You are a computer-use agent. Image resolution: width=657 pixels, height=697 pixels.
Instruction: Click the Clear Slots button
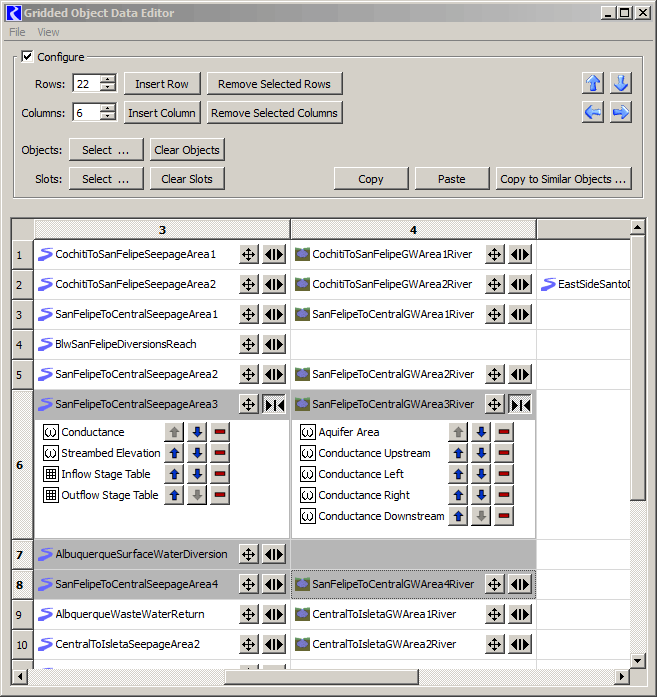(187, 179)
